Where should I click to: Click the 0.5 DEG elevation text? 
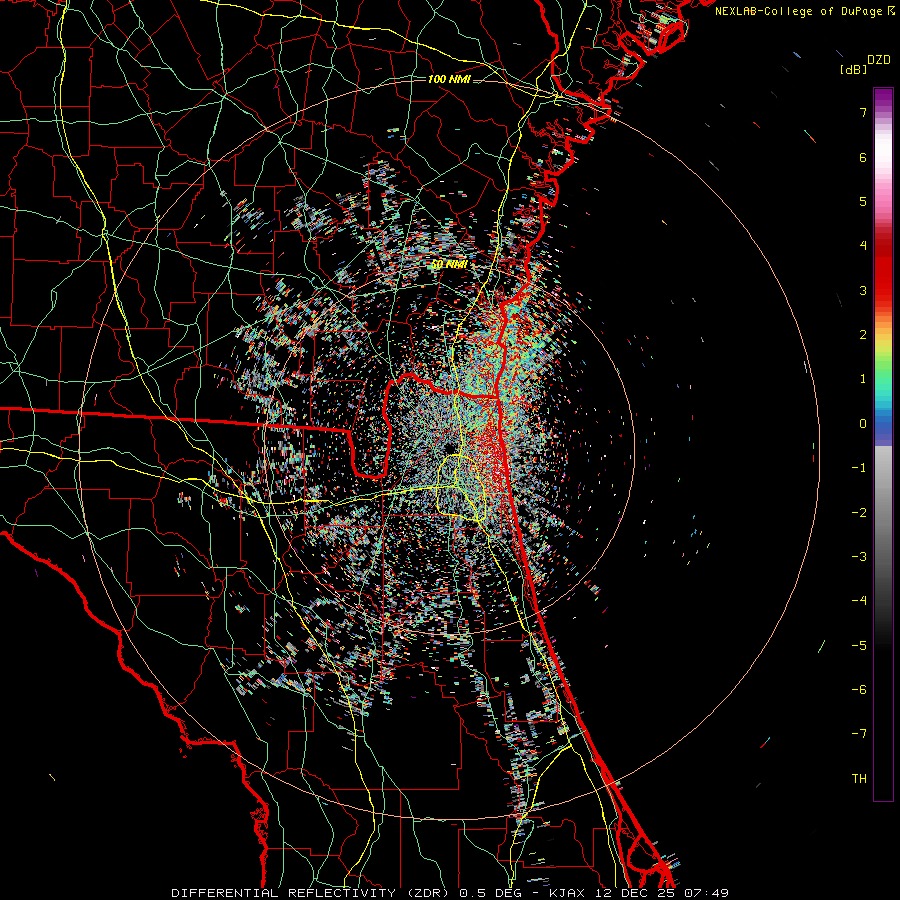pos(491,893)
